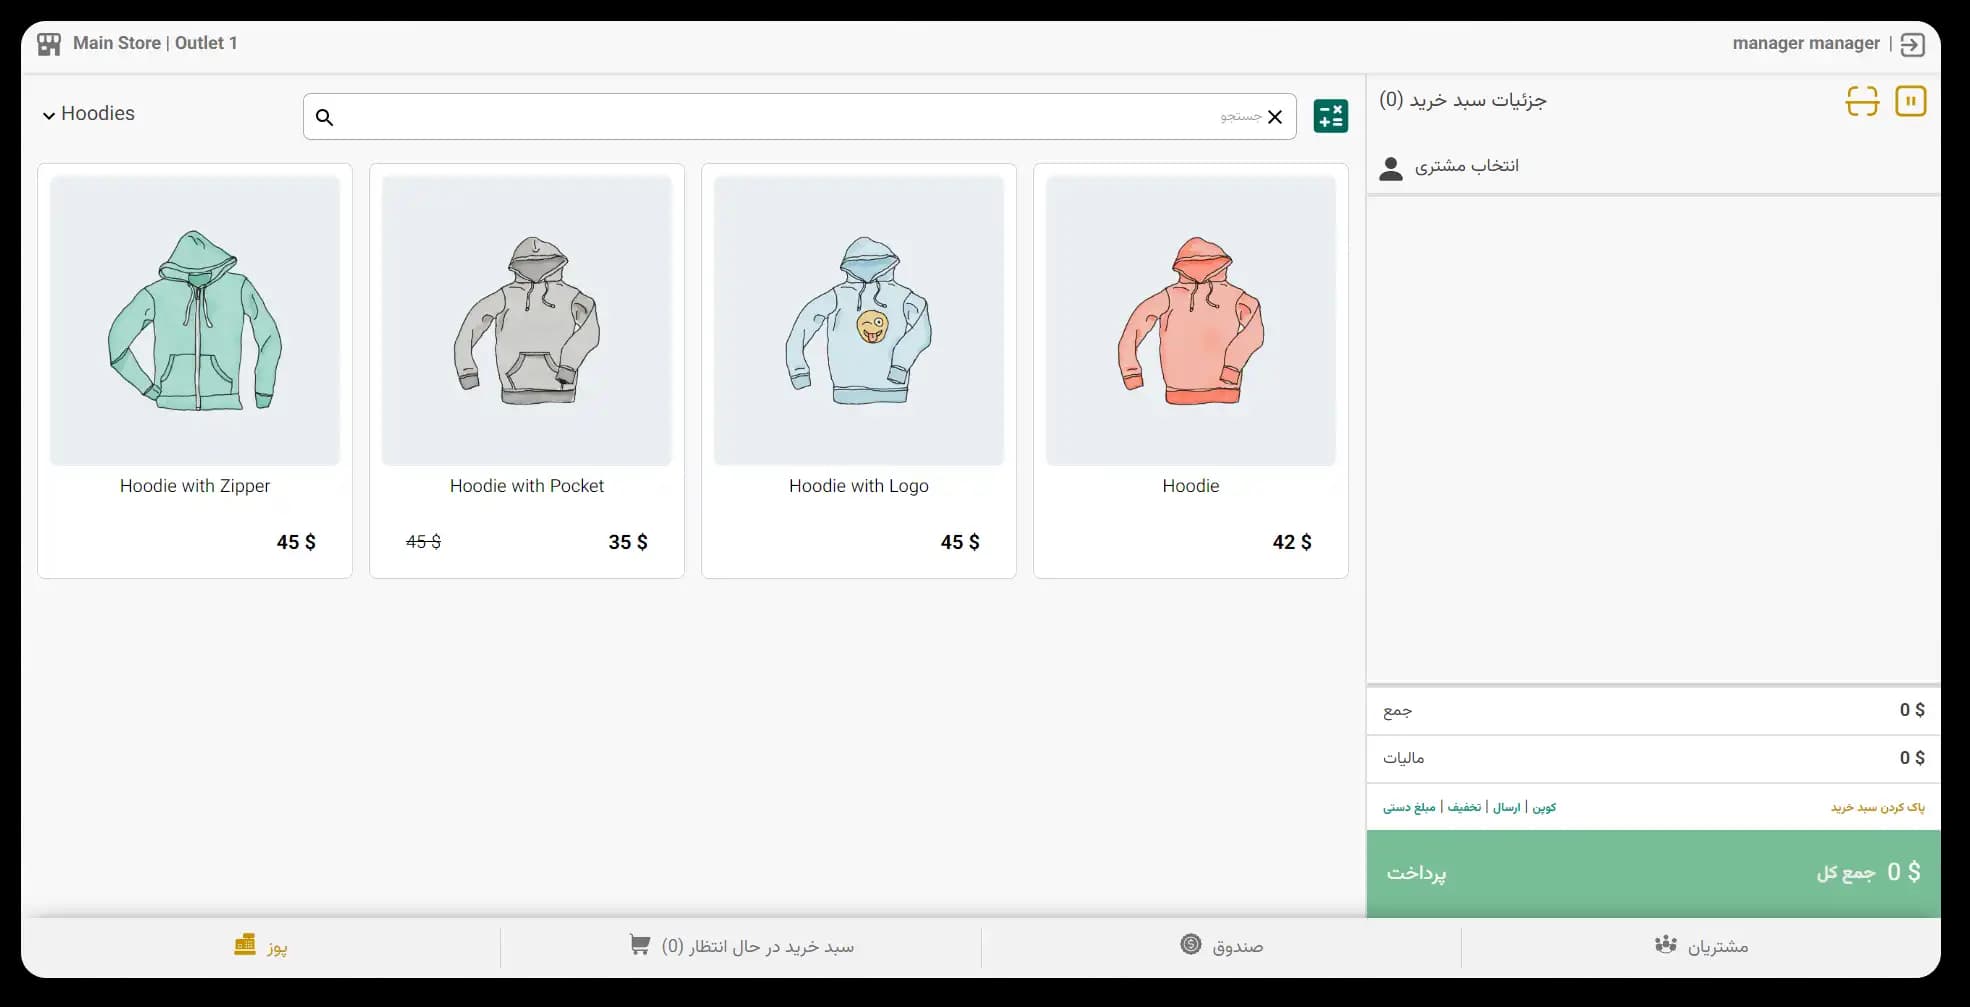Click the struck-through 45 $ price

point(423,542)
